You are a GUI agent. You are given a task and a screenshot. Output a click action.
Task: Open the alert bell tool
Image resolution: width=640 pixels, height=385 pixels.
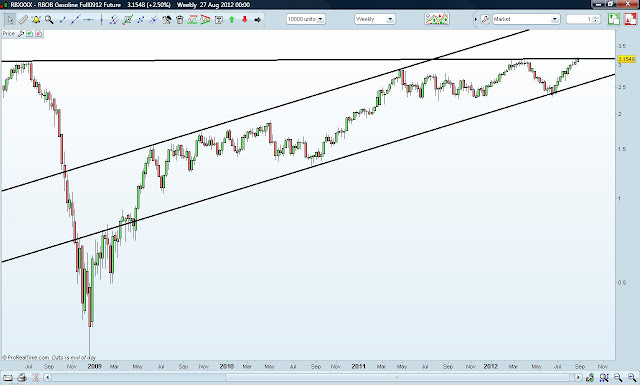point(36,20)
